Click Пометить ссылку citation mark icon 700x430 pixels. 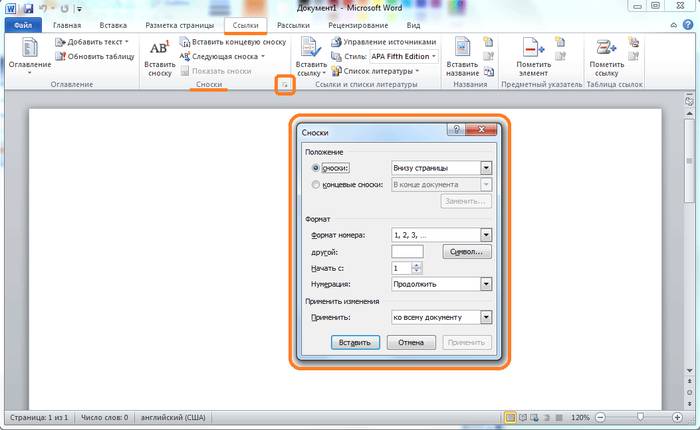coord(606,48)
